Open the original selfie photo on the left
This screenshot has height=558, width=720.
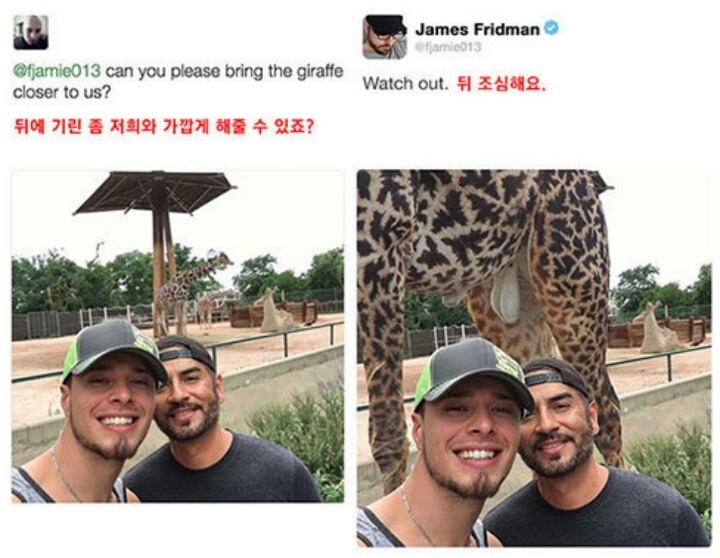[178, 336]
